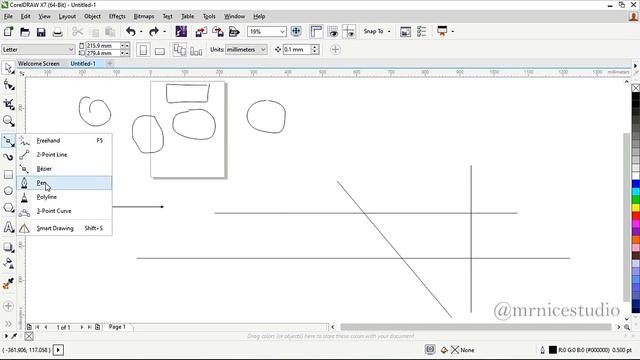Click the page width 215.9 mm field
This screenshot has width=640, height=360.
pyautogui.click(x=102, y=46)
